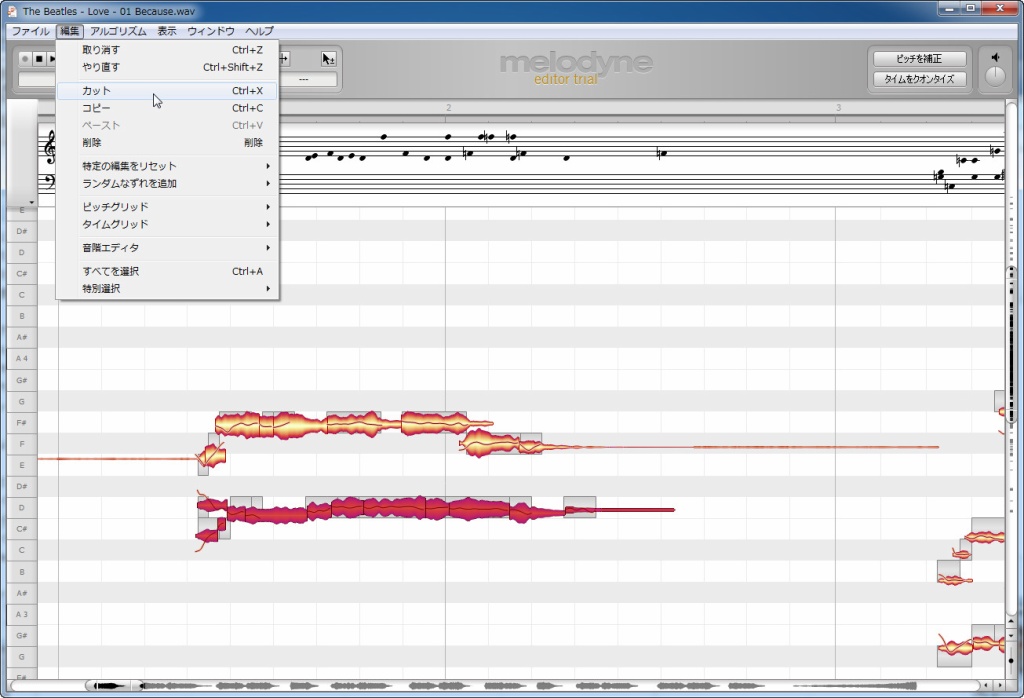Screen dimensions: 1024x698
Task: Click the A 4 key in pitch ruler
Action: [22, 358]
